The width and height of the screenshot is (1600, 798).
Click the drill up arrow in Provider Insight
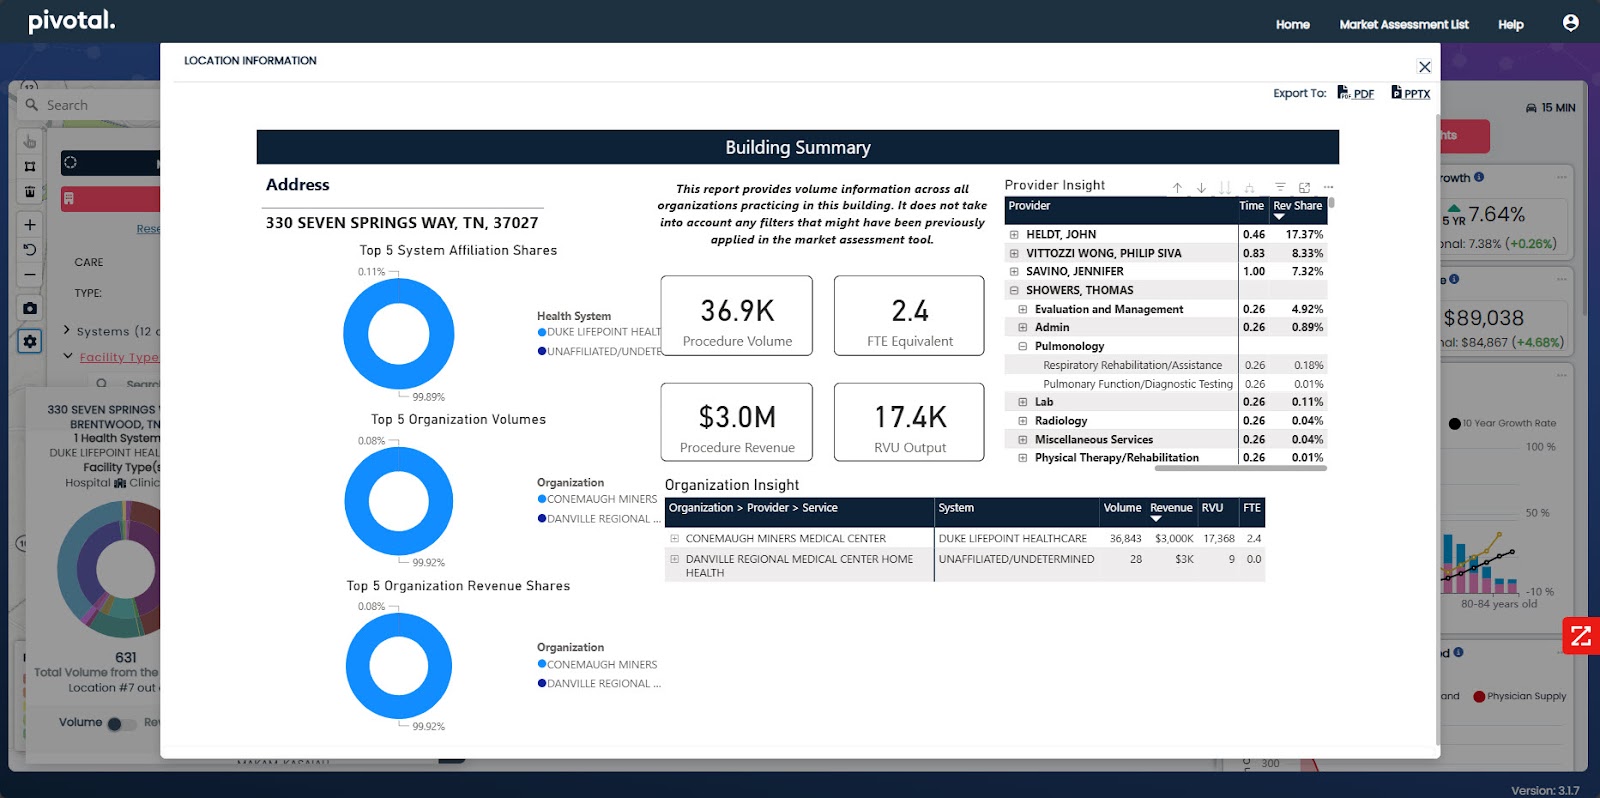1177,187
